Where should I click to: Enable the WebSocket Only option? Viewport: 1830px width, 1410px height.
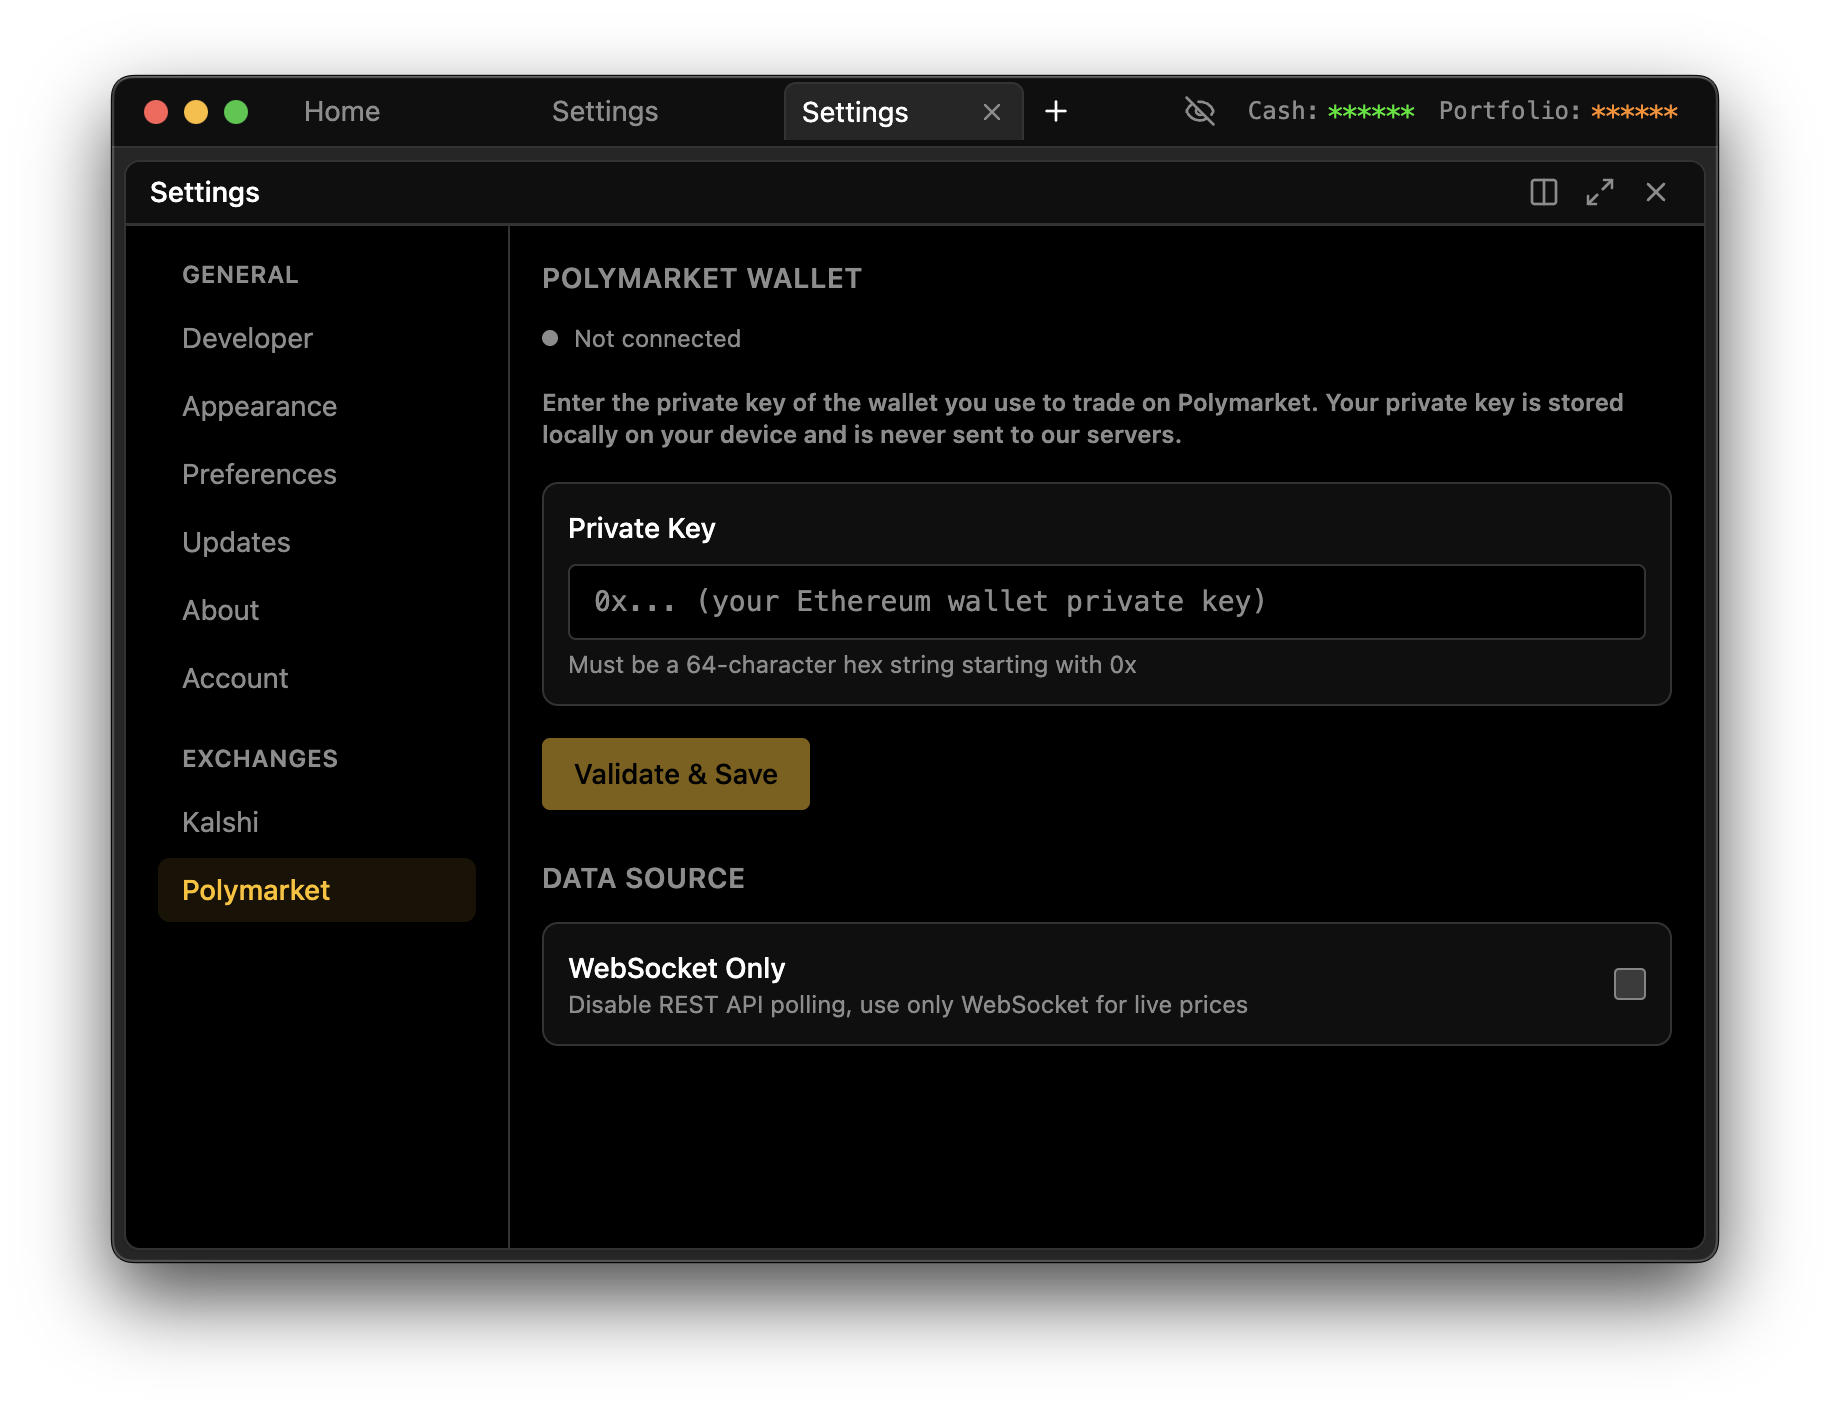point(1629,985)
